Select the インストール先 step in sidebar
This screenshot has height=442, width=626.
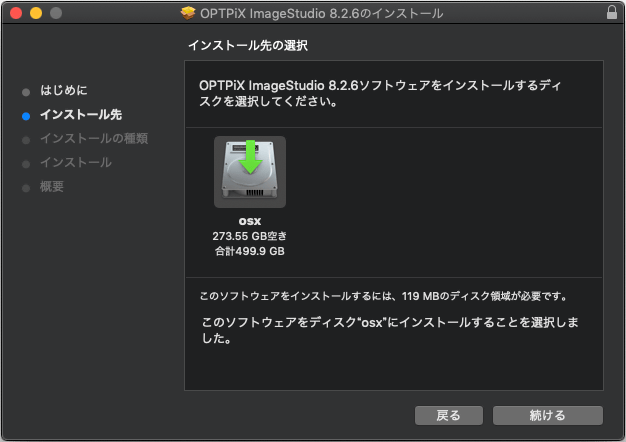coord(81,115)
